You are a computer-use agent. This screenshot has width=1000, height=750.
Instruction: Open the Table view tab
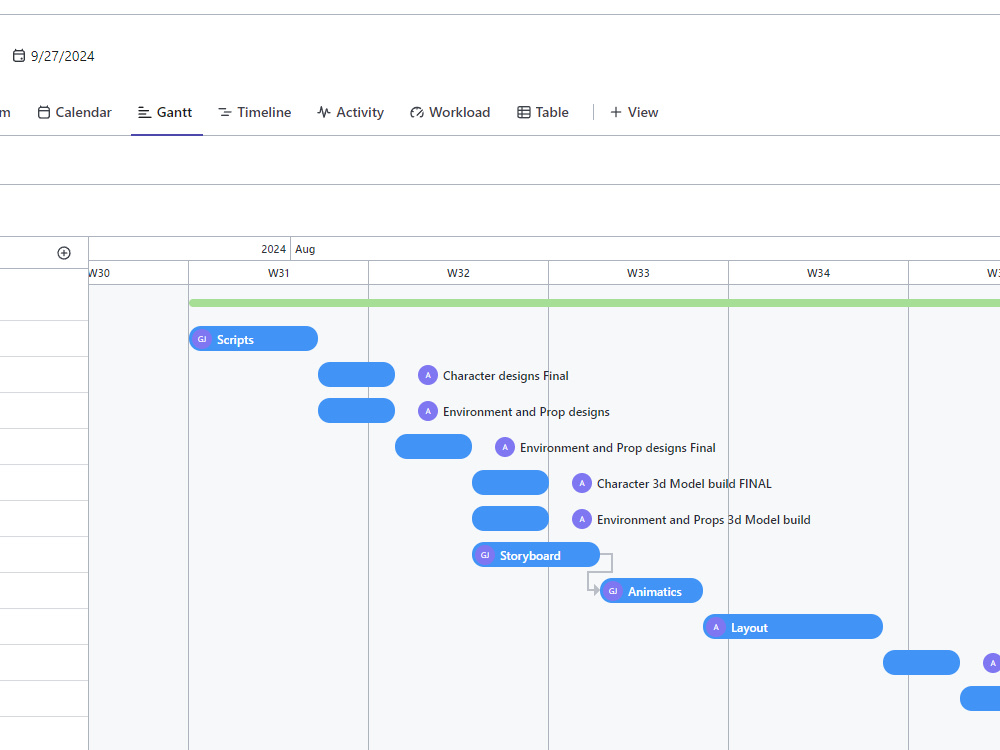pos(543,112)
